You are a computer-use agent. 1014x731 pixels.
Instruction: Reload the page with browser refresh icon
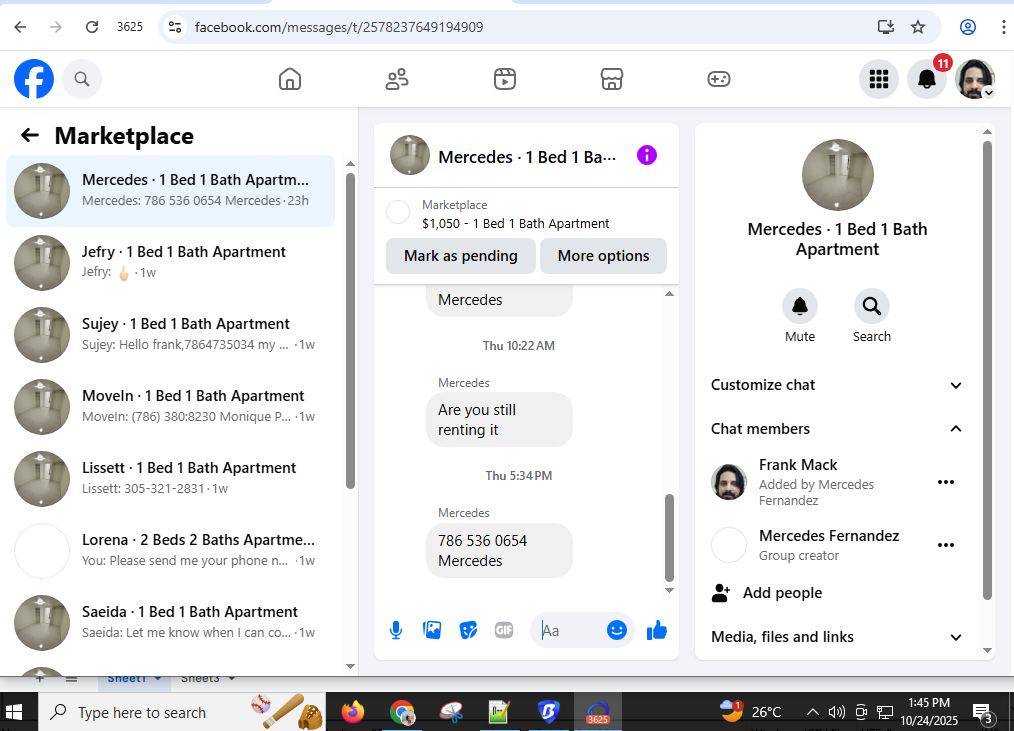[x=92, y=27]
